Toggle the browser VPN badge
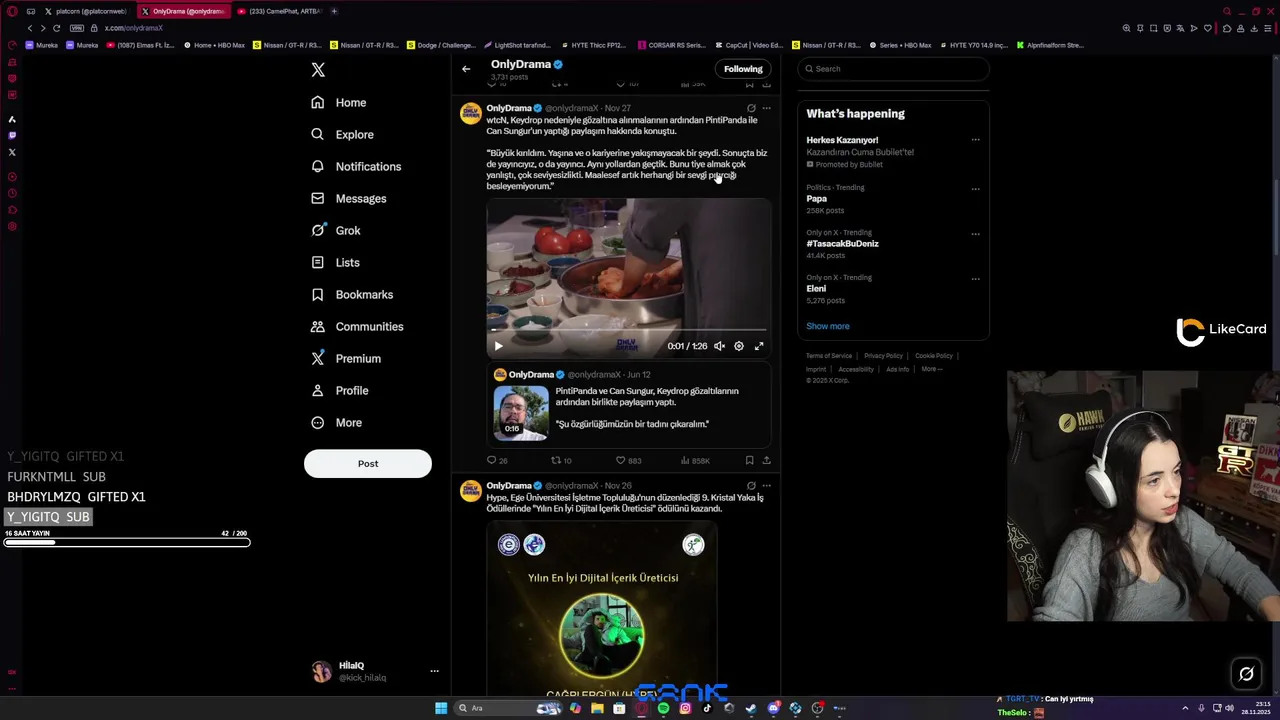1280x720 pixels. (77, 28)
